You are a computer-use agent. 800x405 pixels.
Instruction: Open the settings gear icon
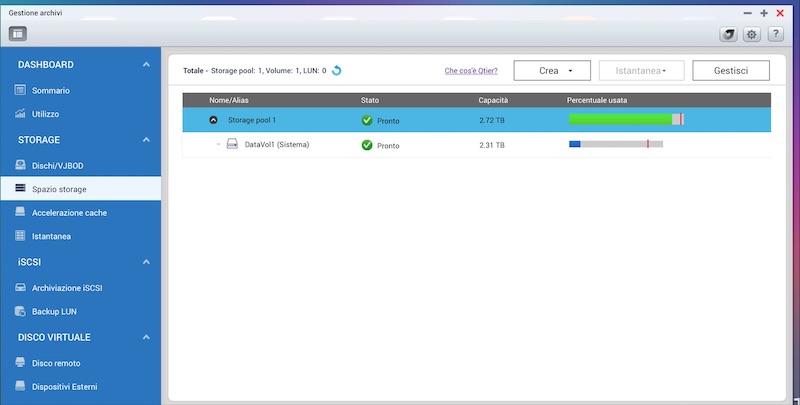pos(752,34)
